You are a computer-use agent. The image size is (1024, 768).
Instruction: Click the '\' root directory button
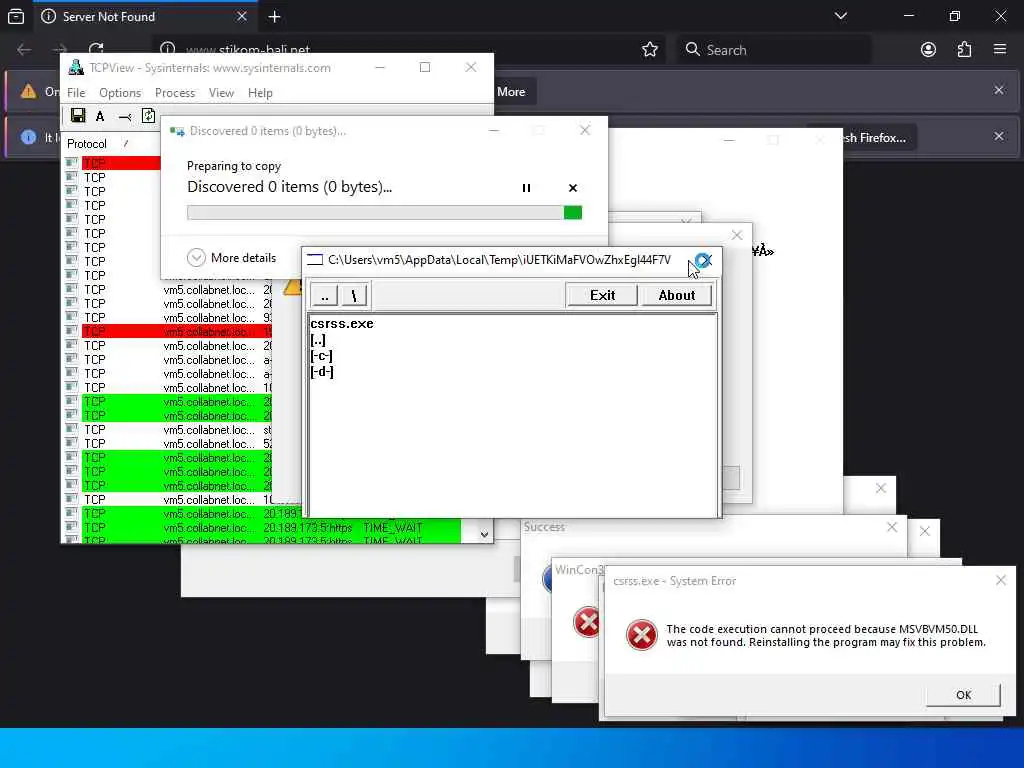(354, 295)
